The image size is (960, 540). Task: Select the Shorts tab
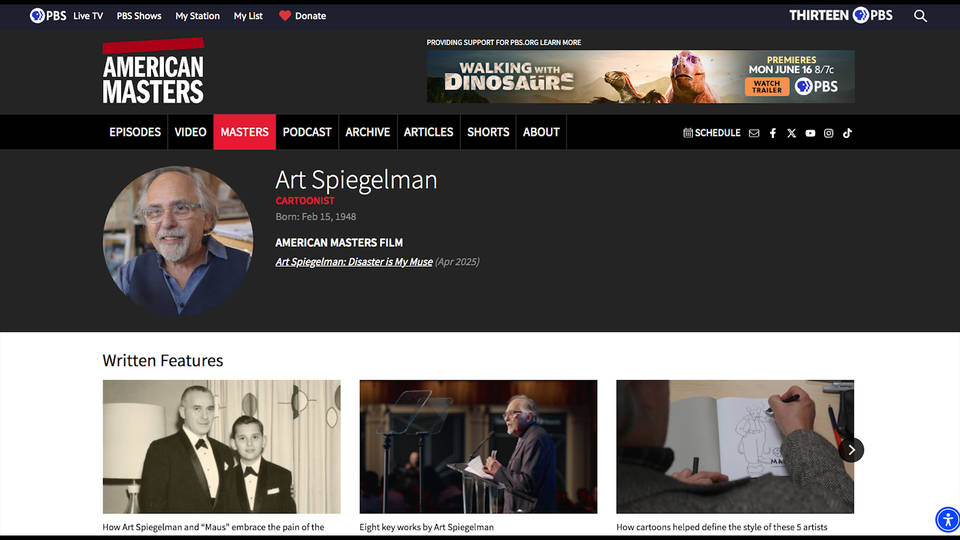488,132
